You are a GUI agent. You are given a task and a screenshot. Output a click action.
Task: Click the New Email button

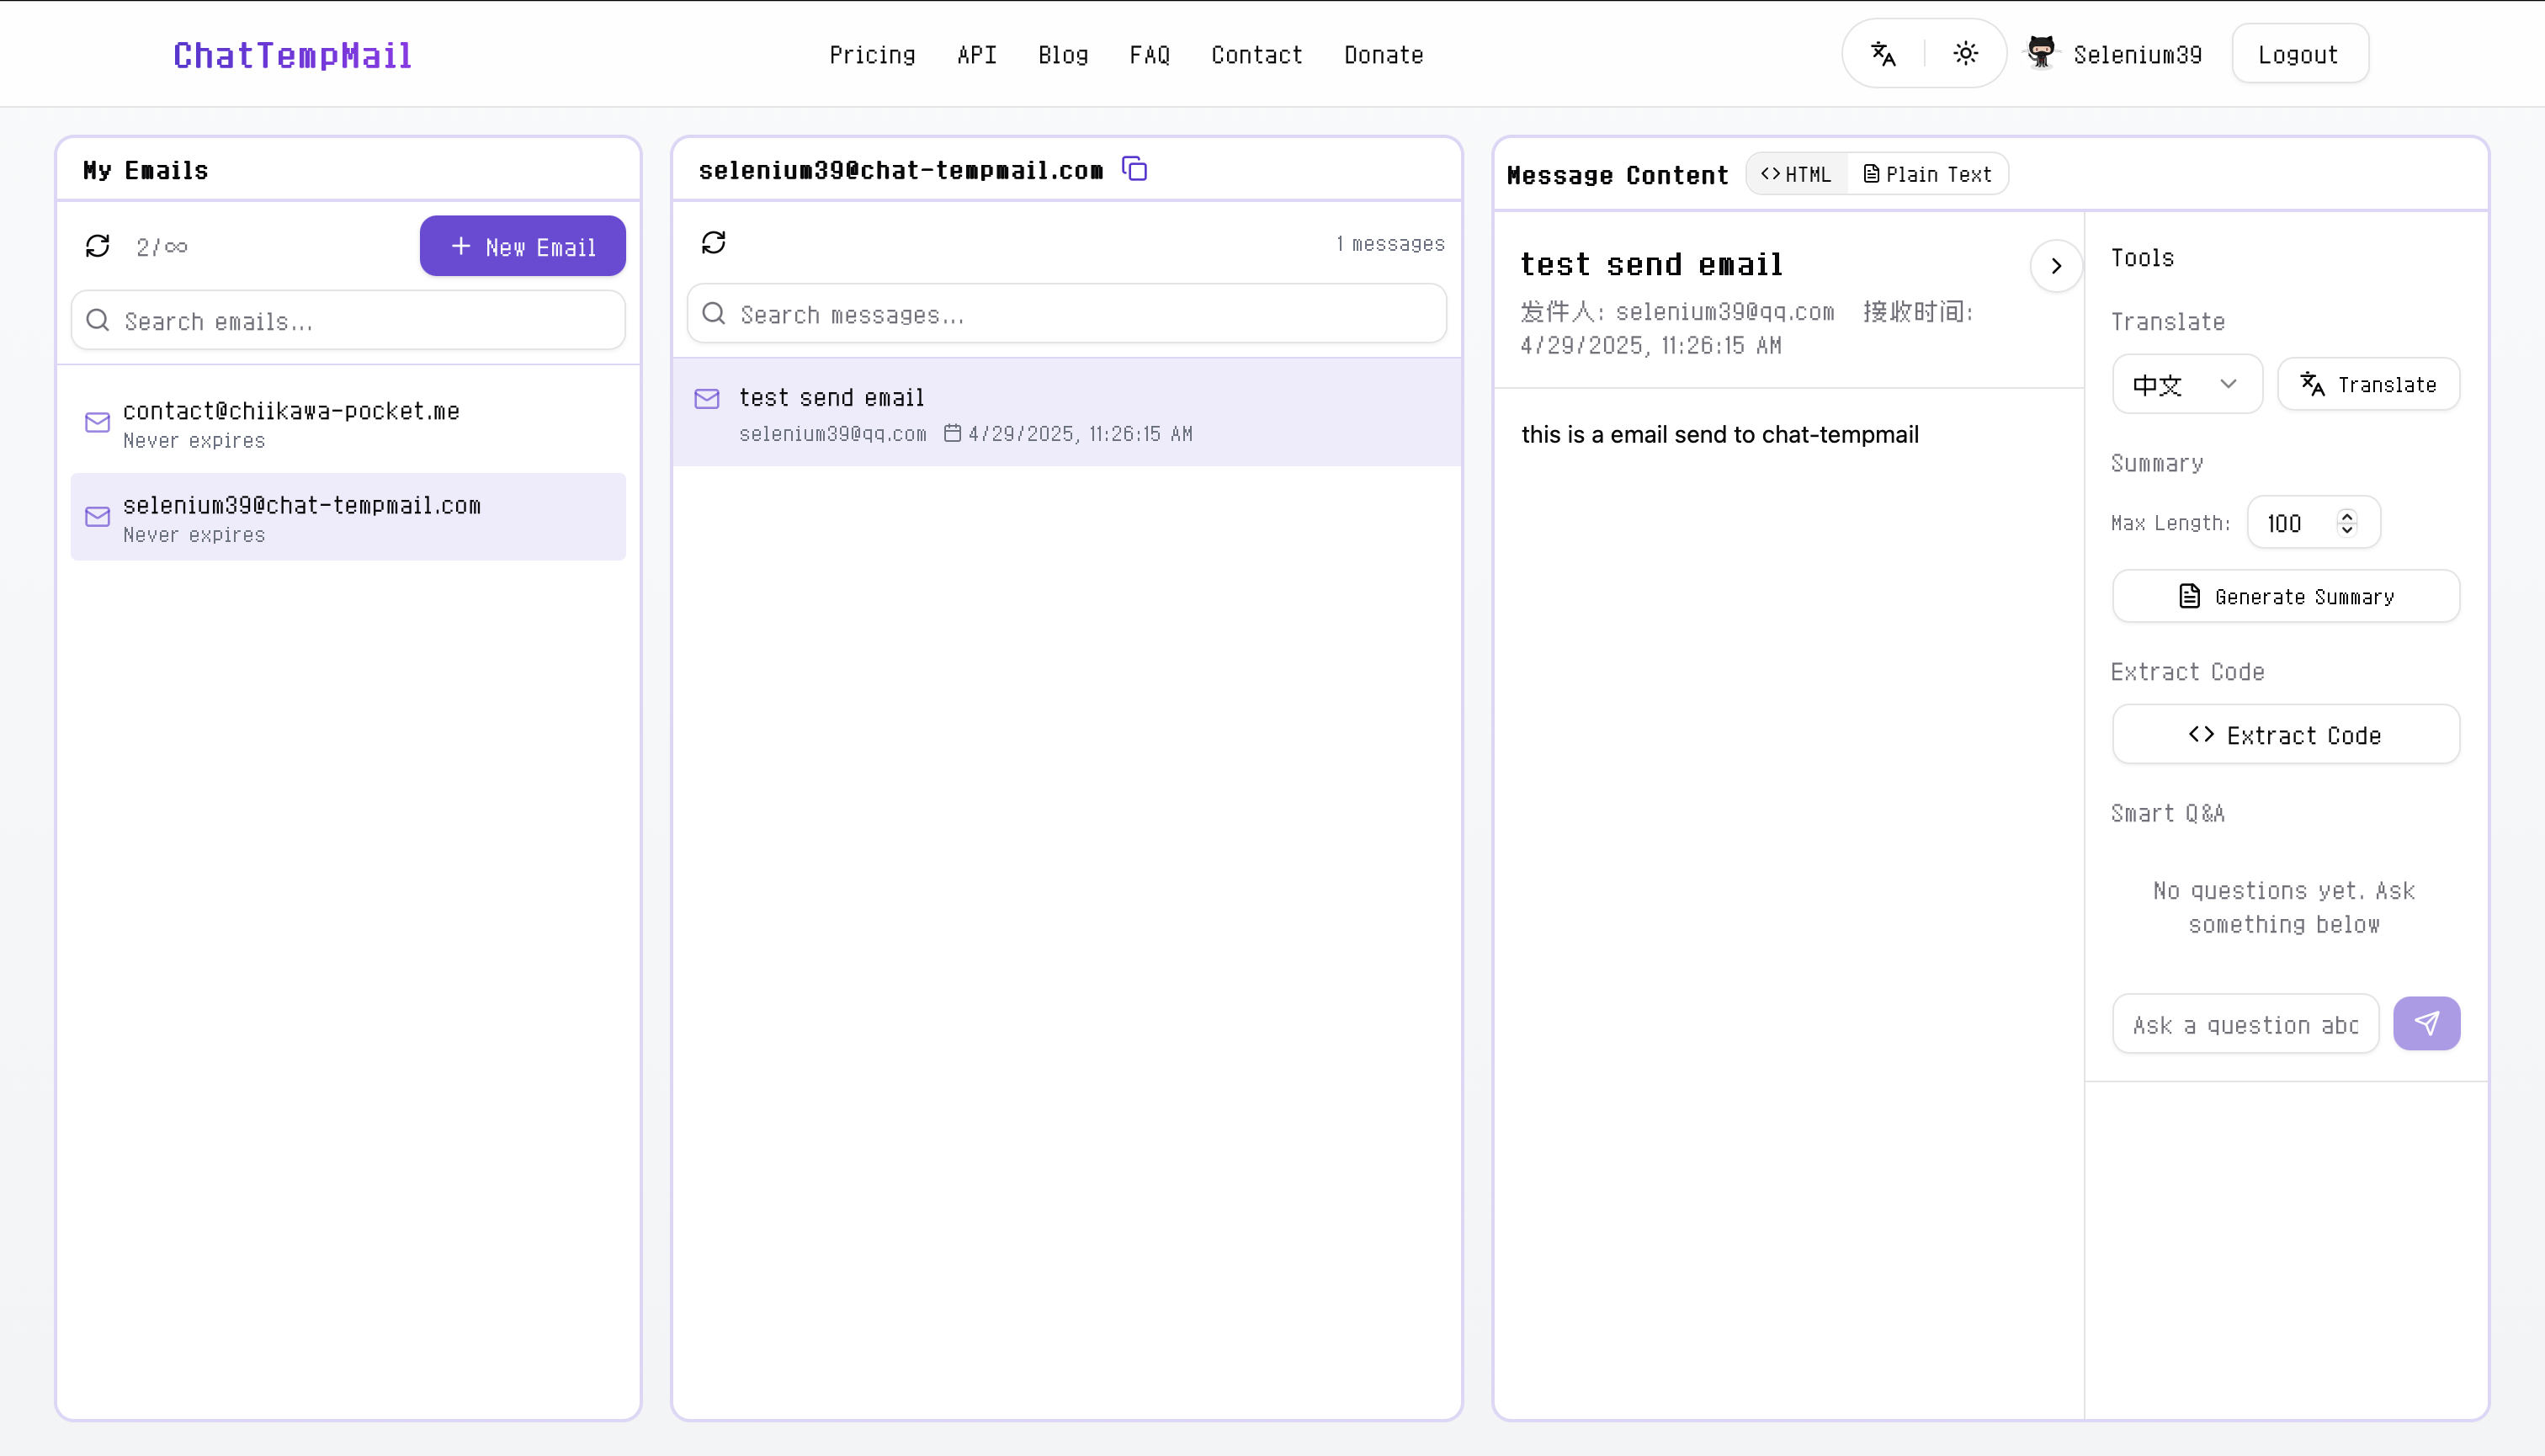click(x=522, y=246)
